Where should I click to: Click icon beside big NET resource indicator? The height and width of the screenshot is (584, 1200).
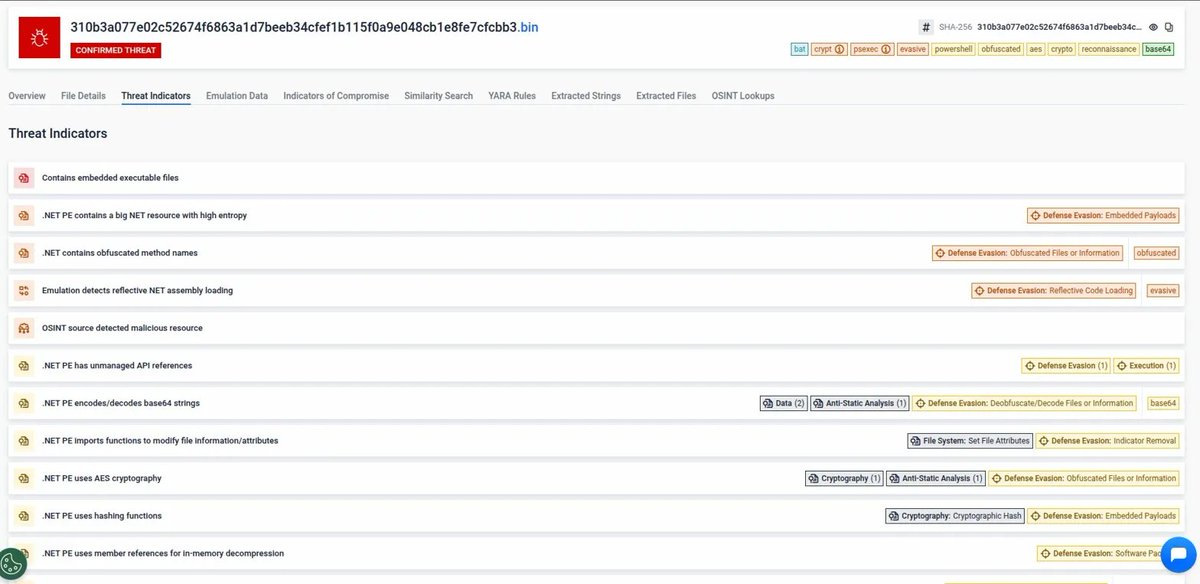tap(24, 215)
